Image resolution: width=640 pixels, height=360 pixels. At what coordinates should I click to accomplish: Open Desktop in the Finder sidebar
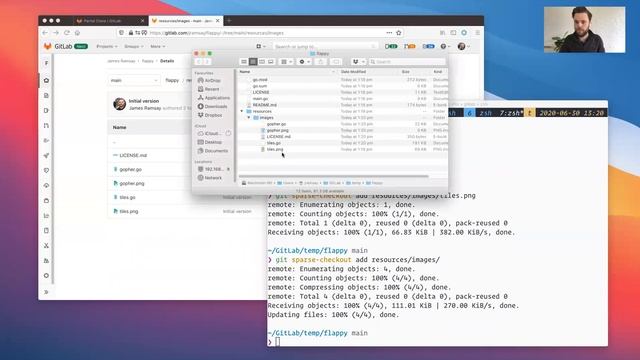coord(210,142)
